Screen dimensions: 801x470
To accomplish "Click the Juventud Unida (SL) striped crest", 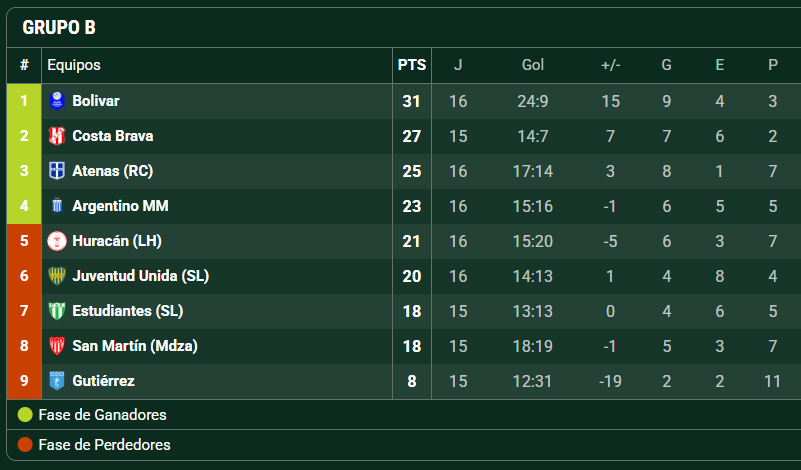I will point(57,276).
